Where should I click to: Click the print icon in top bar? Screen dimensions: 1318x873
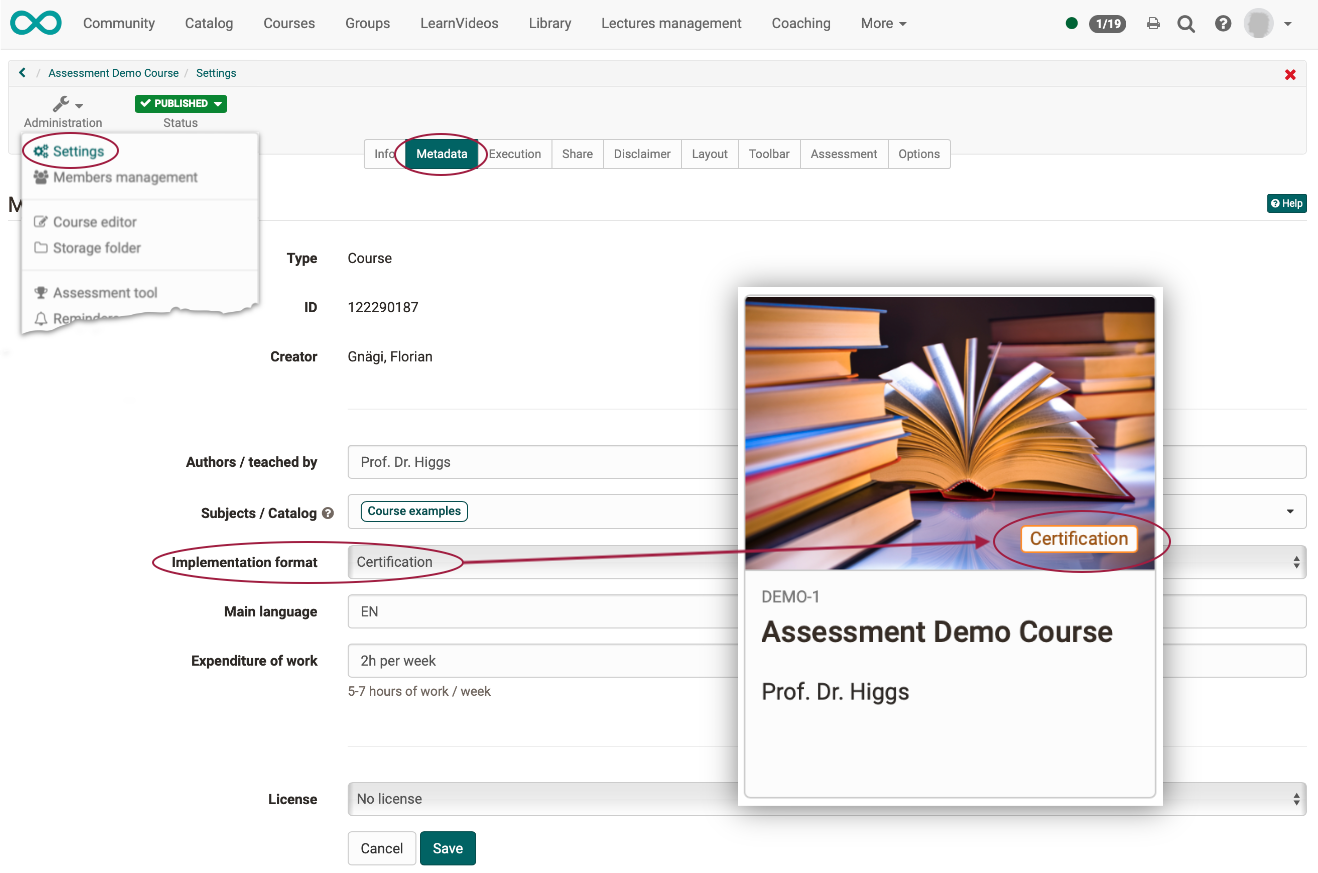pyautogui.click(x=1153, y=24)
